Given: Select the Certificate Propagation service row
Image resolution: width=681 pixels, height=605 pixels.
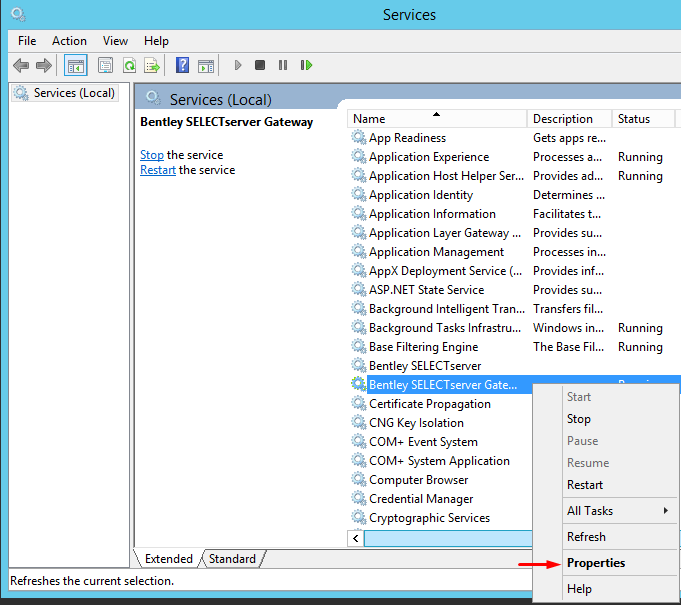Looking at the screenshot, I should click(441, 404).
